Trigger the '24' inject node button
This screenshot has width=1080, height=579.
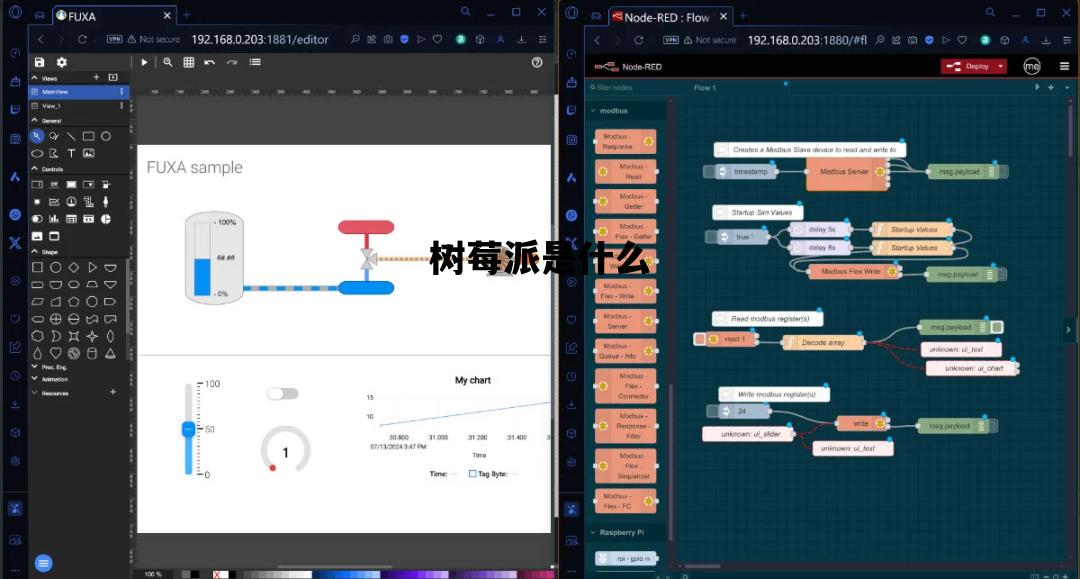point(713,411)
